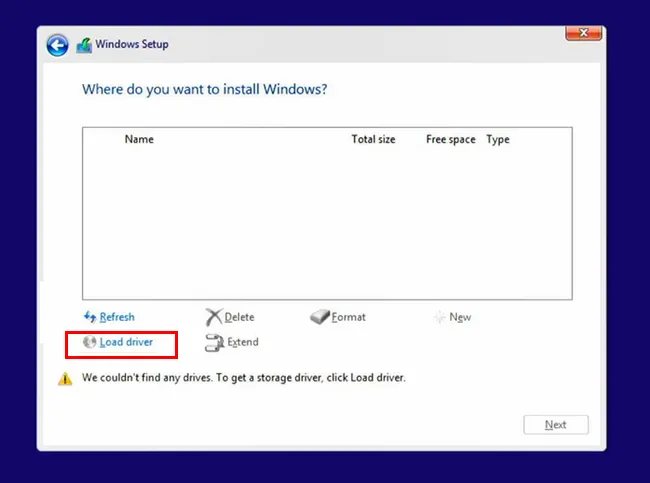Click the Total size column header

[x=373, y=140]
